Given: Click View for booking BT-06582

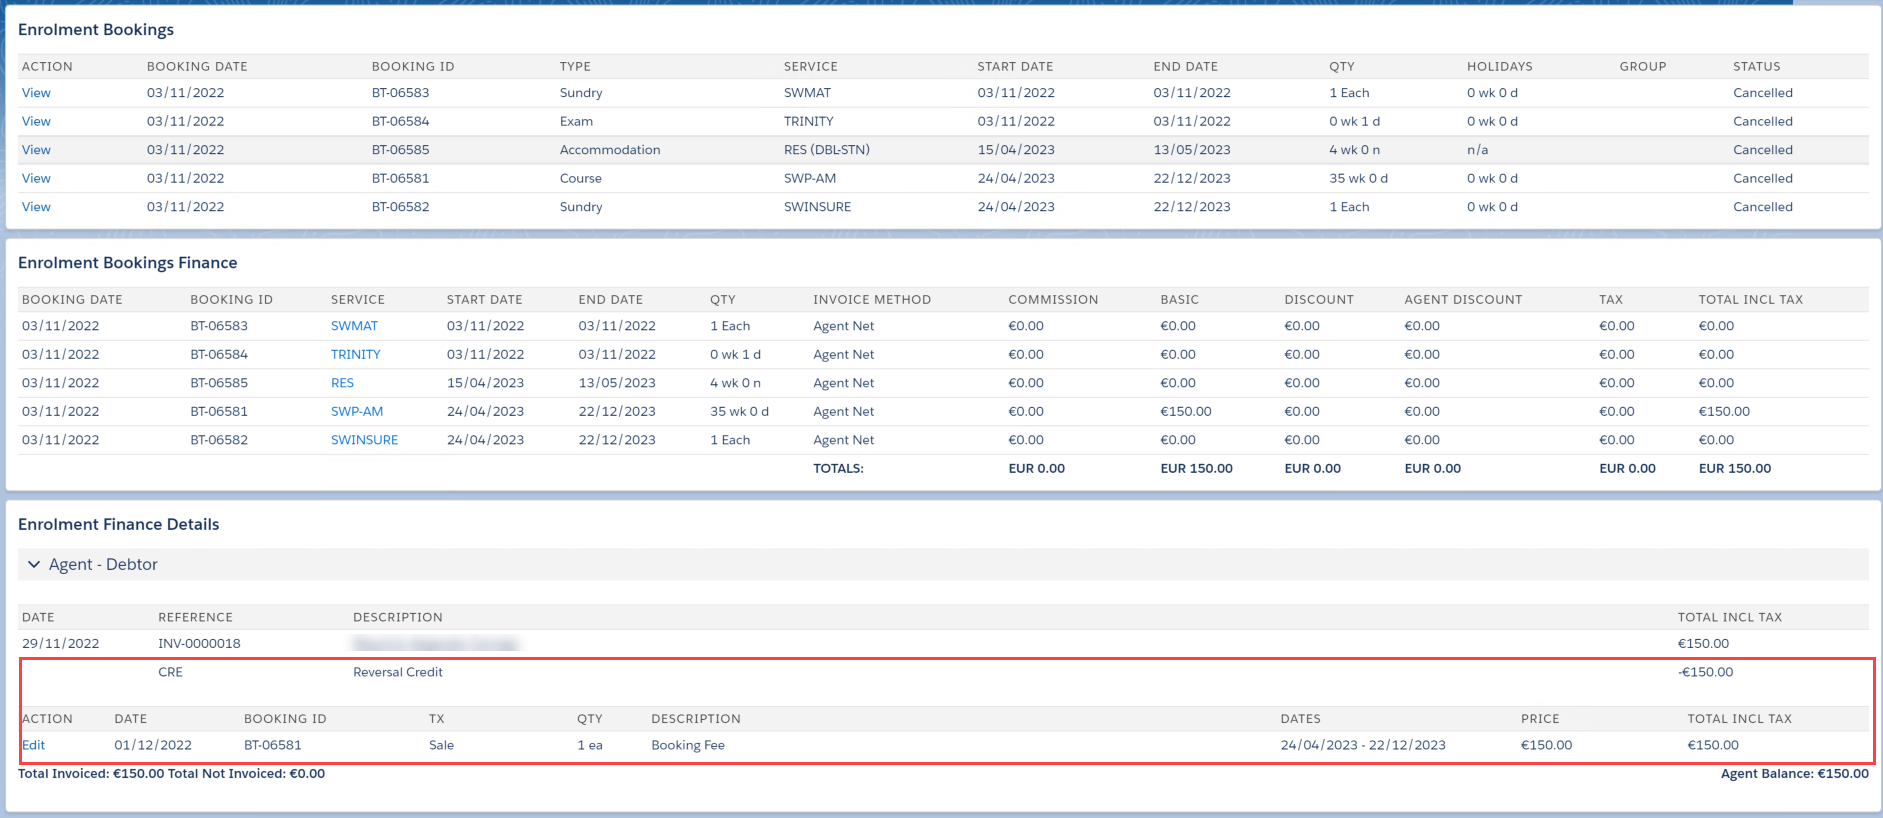Looking at the screenshot, I should (x=36, y=207).
